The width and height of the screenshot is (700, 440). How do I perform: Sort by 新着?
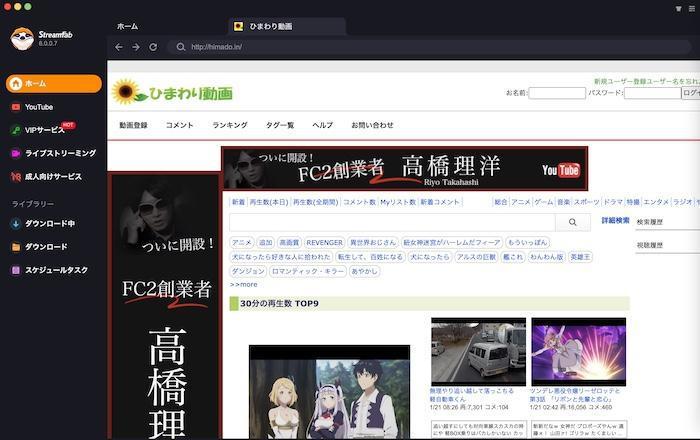[x=238, y=202]
